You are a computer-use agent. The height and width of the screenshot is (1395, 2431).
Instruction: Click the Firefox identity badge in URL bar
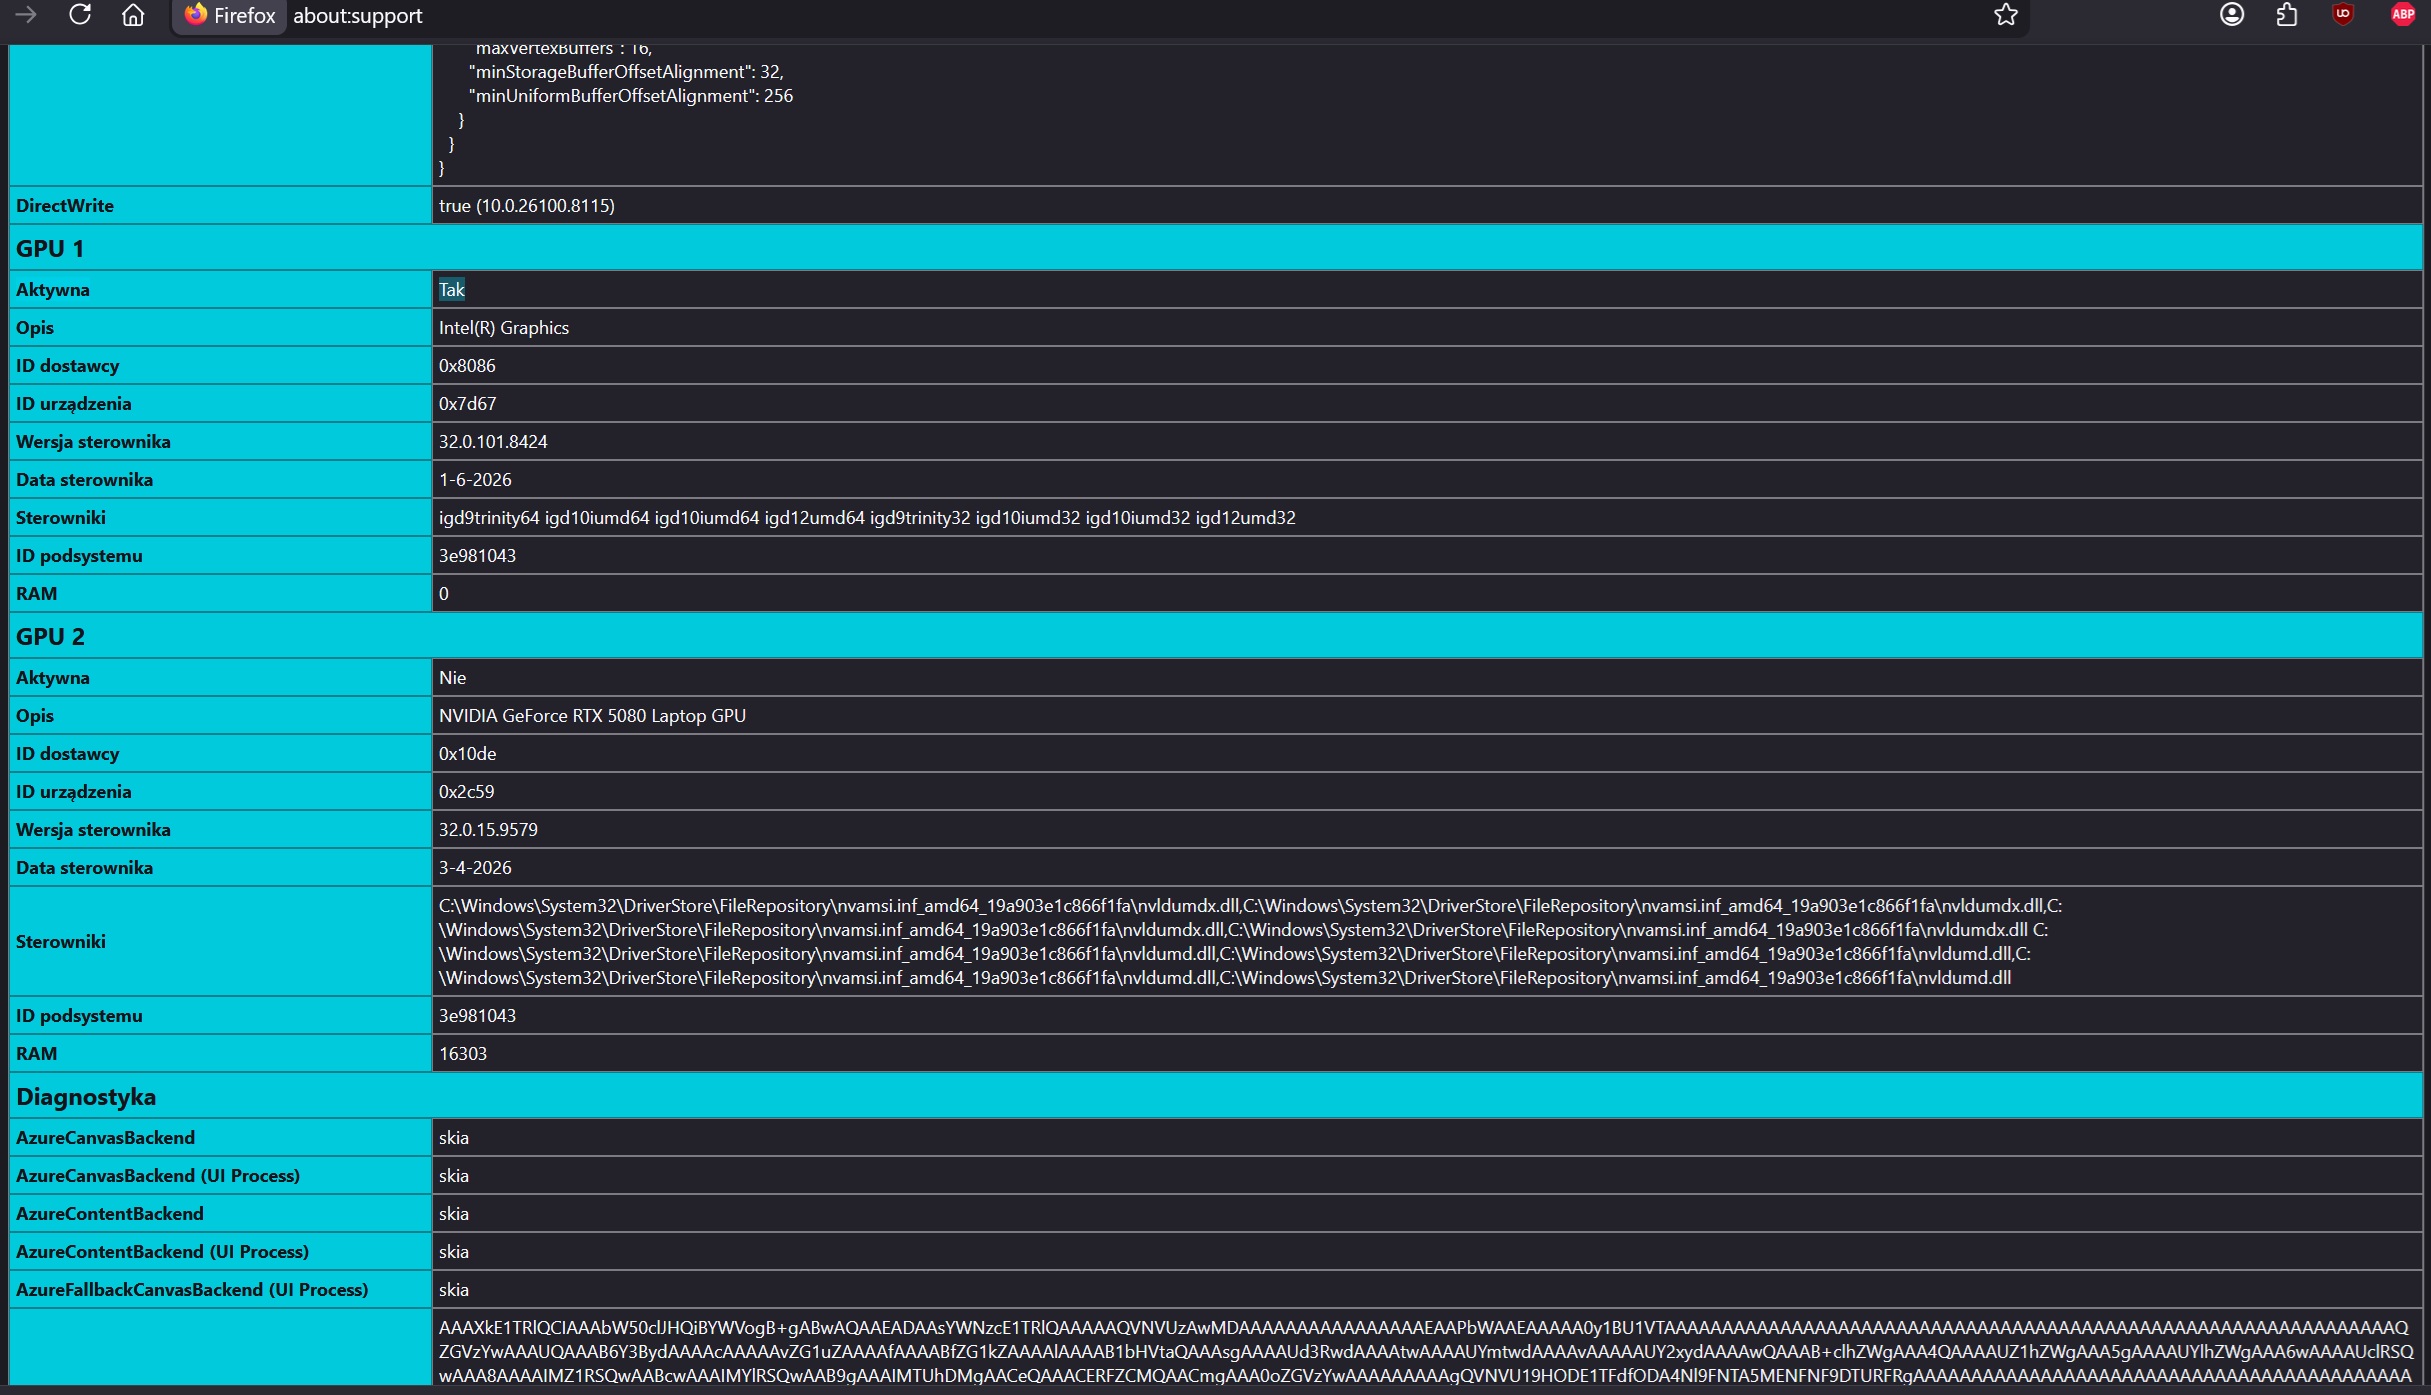point(230,16)
